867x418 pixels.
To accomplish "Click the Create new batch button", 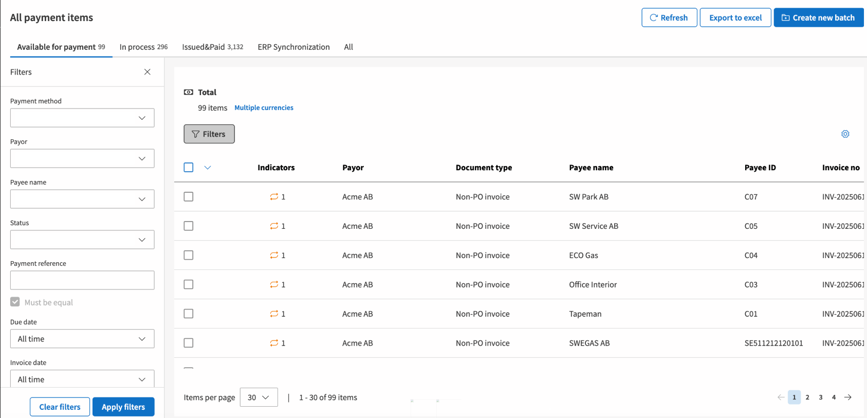I will 818,18.
